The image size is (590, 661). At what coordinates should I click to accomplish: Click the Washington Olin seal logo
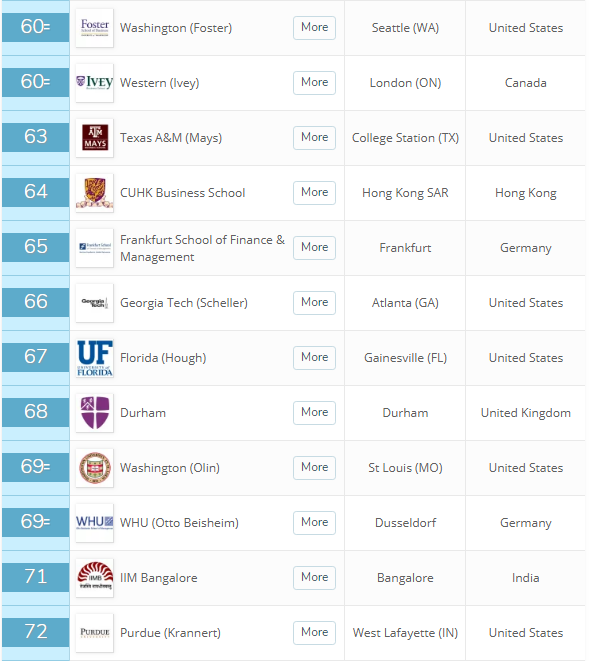[x=95, y=468]
